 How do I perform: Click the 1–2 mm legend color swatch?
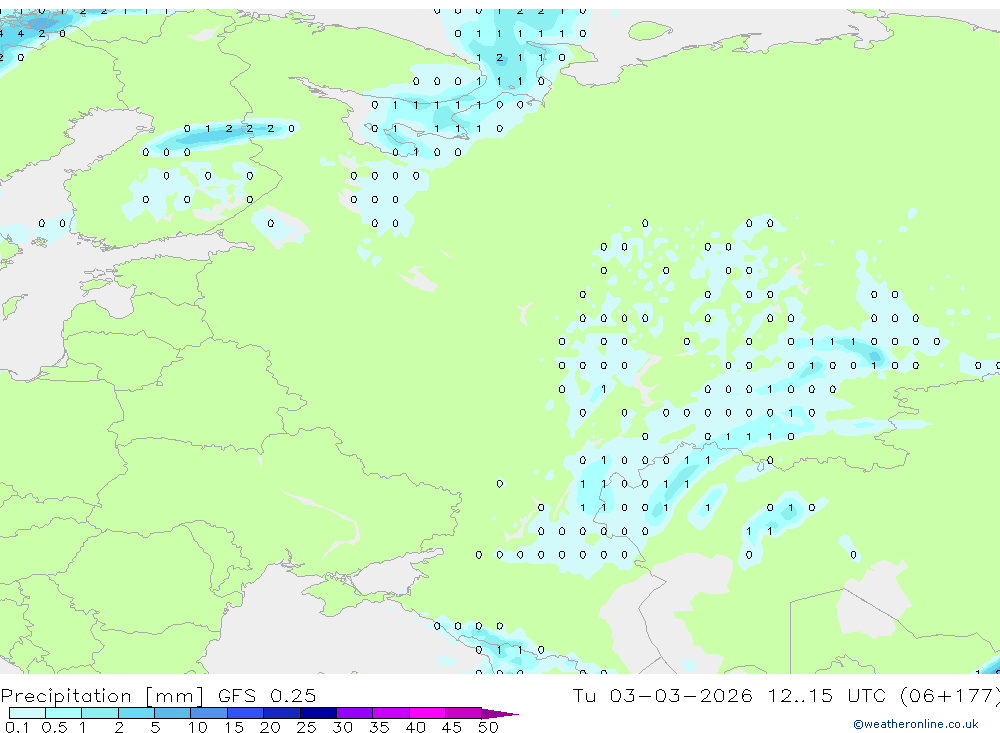pyautogui.click(x=100, y=713)
